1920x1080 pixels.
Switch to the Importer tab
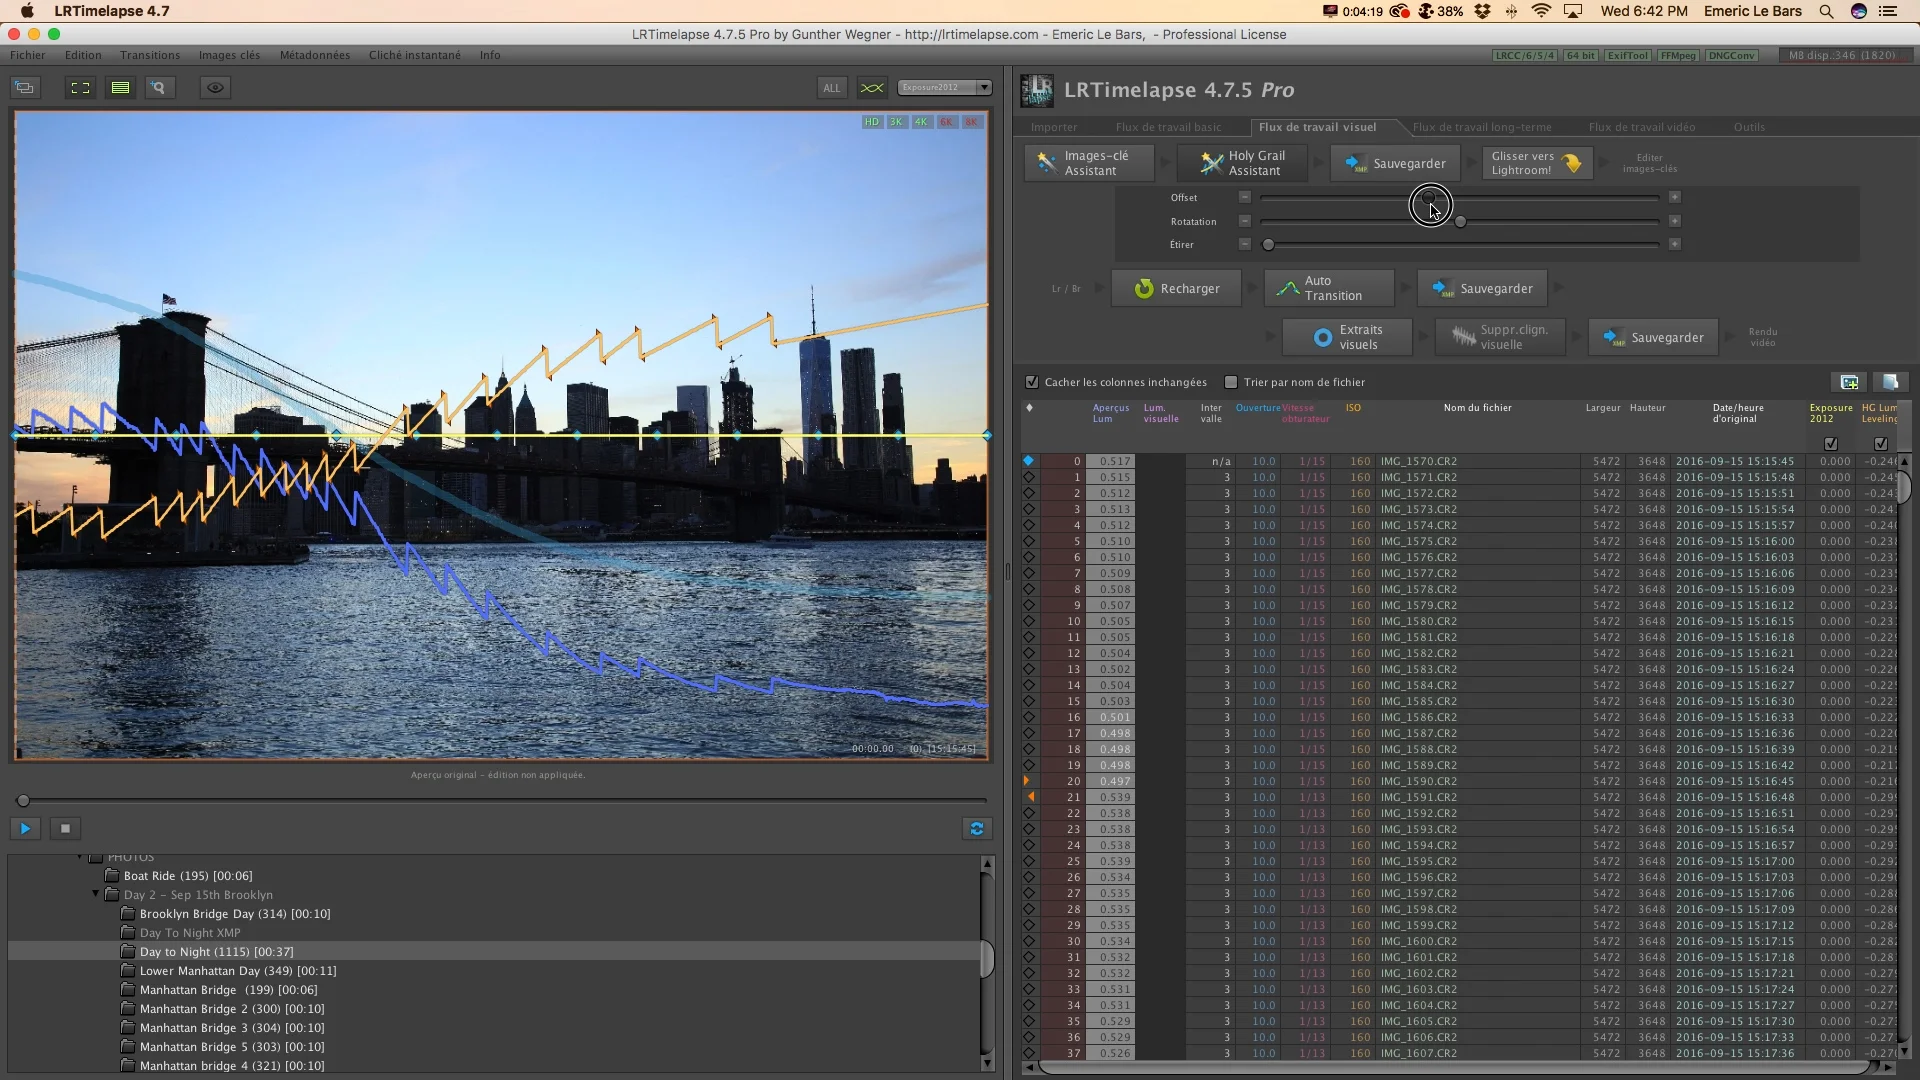(x=1054, y=127)
